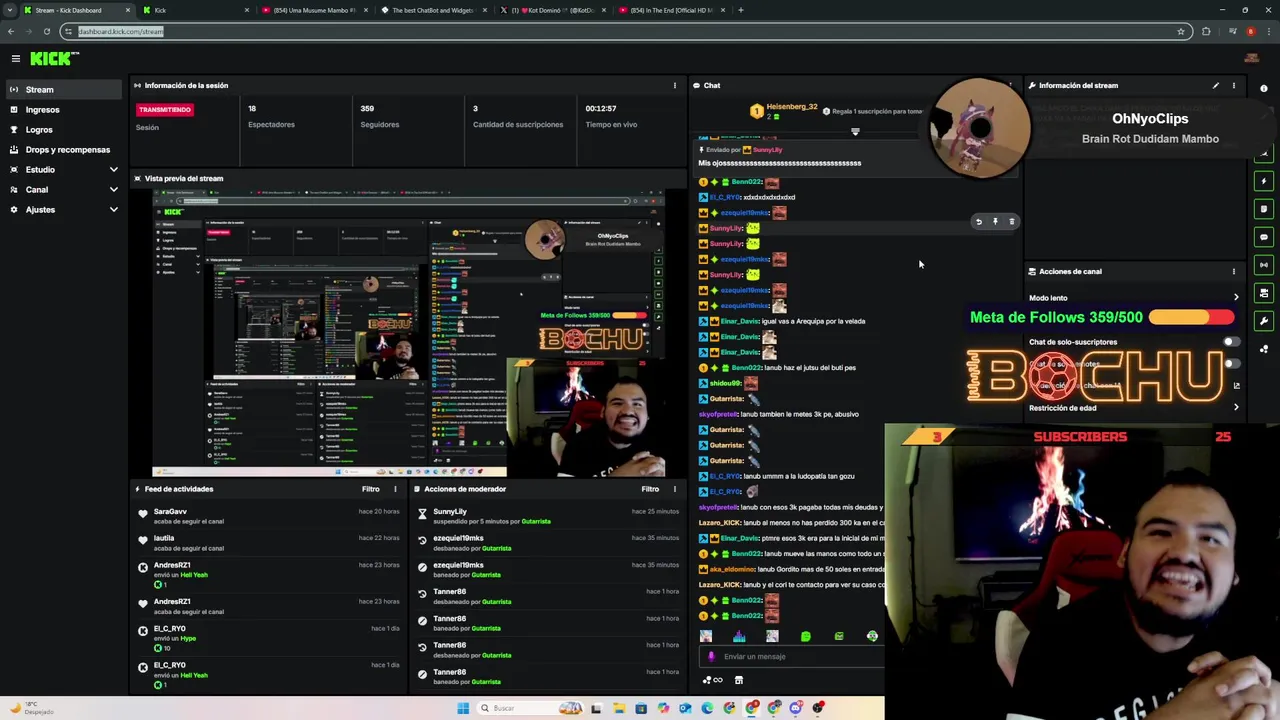Screen dimensions: 1280x720
Task: Switch to In The End browser tab
Action: click(670, 10)
